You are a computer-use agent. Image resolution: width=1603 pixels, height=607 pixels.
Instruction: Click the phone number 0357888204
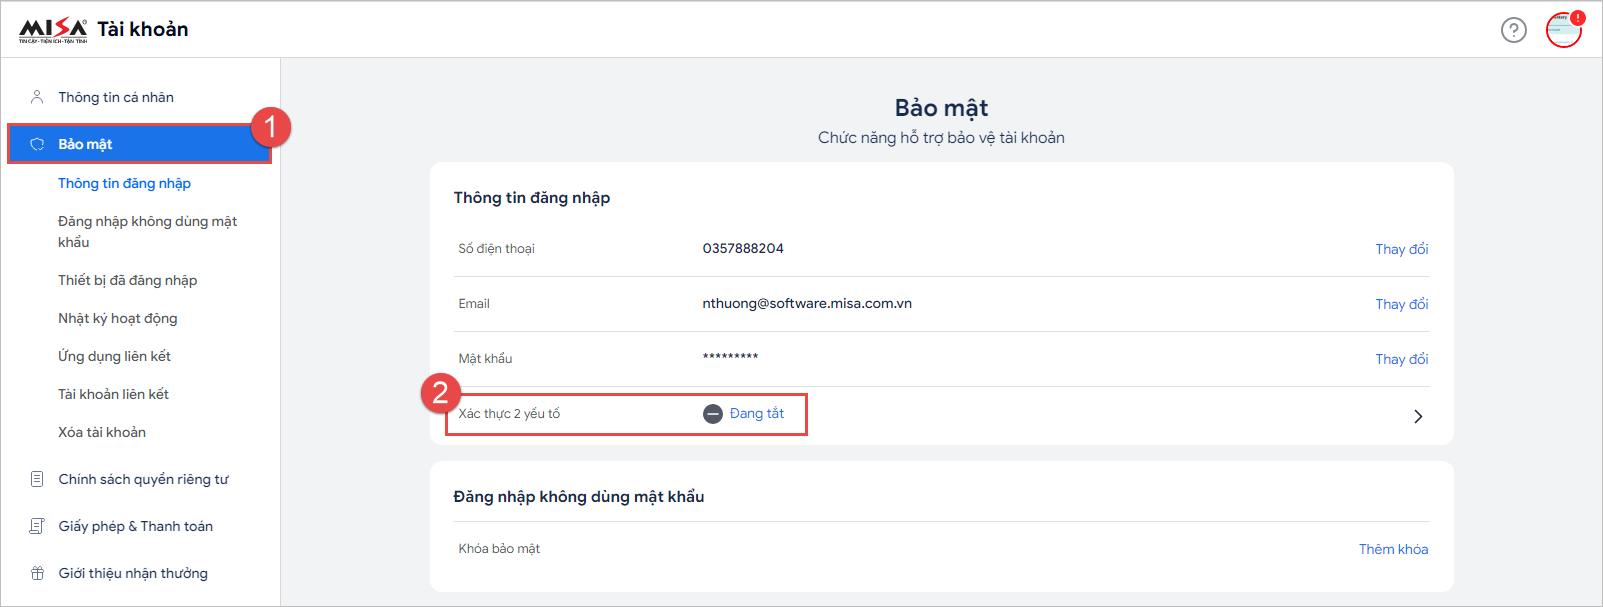(743, 248)
